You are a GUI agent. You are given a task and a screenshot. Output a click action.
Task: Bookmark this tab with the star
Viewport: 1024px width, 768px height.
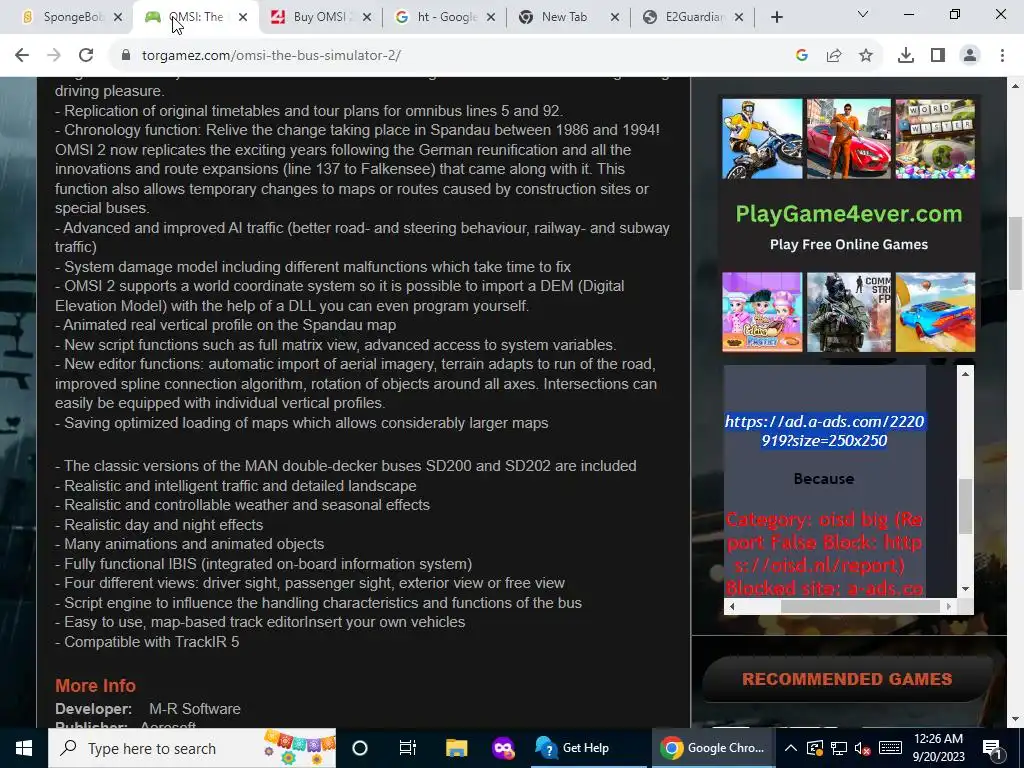pos(866,56)
